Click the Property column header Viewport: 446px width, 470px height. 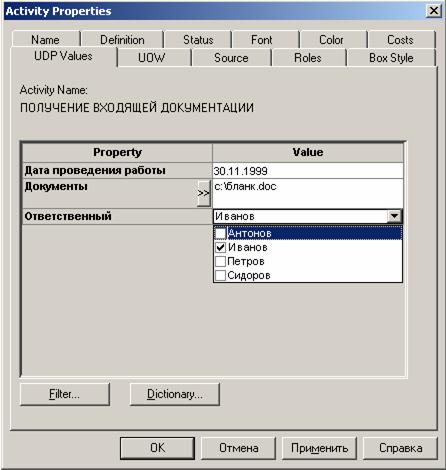pos(117,152)
